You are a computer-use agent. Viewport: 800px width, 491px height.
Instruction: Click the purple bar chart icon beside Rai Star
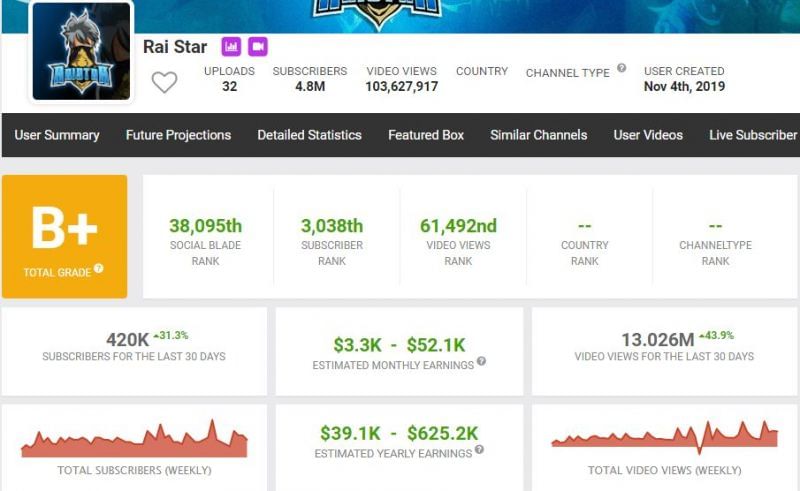tap(232, 47)
